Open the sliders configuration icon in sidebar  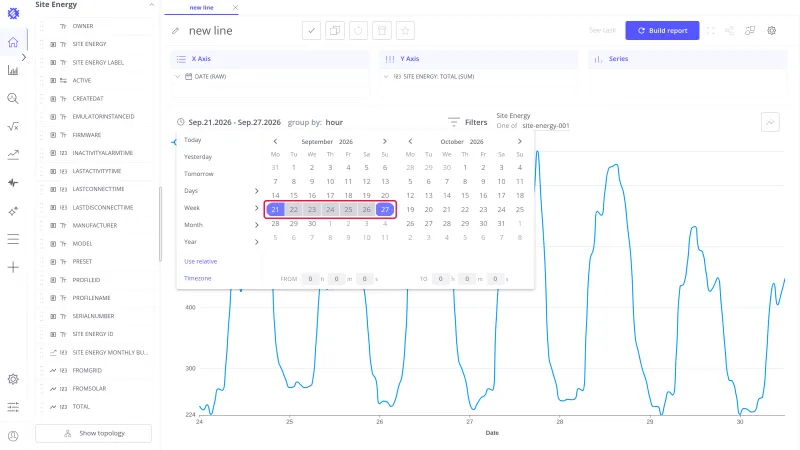[13, 407]
